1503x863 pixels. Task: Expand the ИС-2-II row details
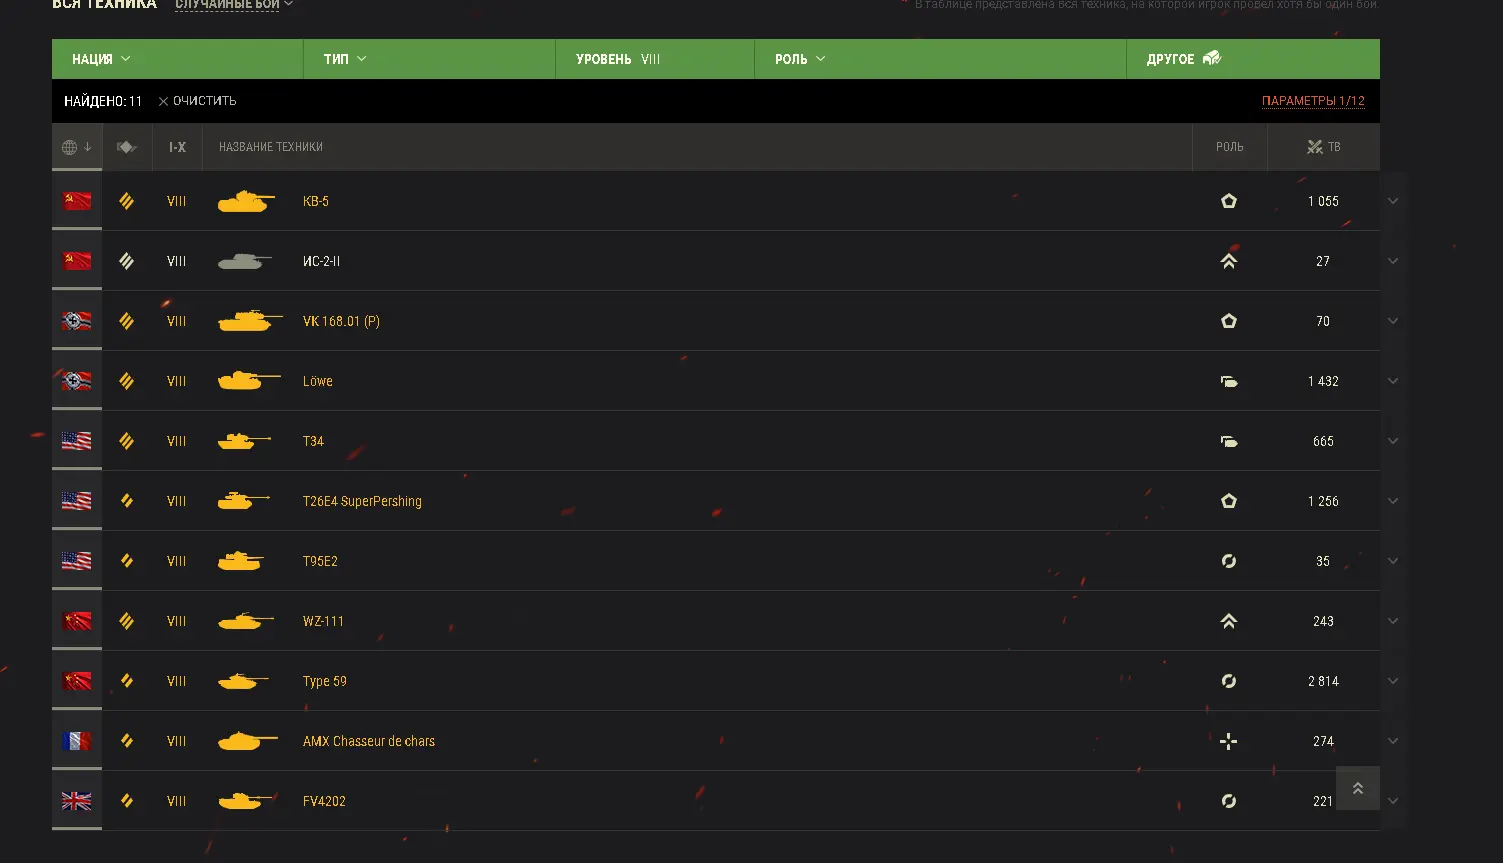(1393, 261)
